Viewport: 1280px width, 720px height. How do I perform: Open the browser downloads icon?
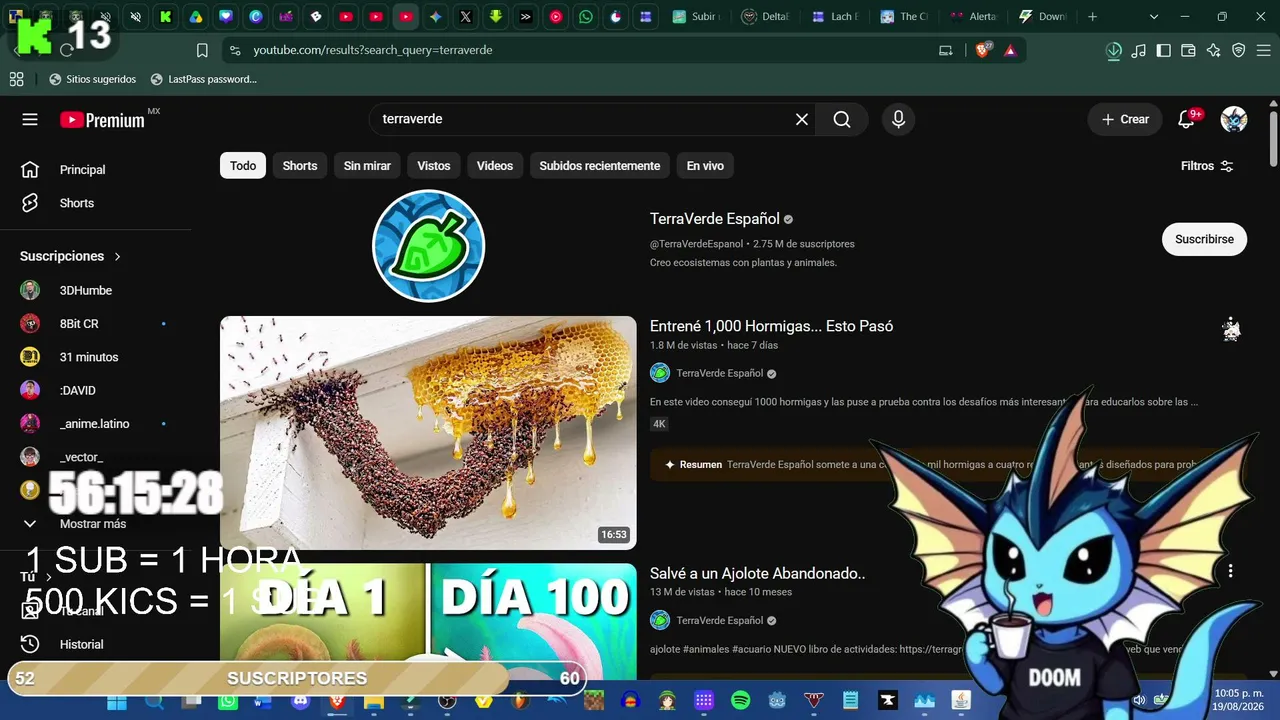tap(1114, 50)
